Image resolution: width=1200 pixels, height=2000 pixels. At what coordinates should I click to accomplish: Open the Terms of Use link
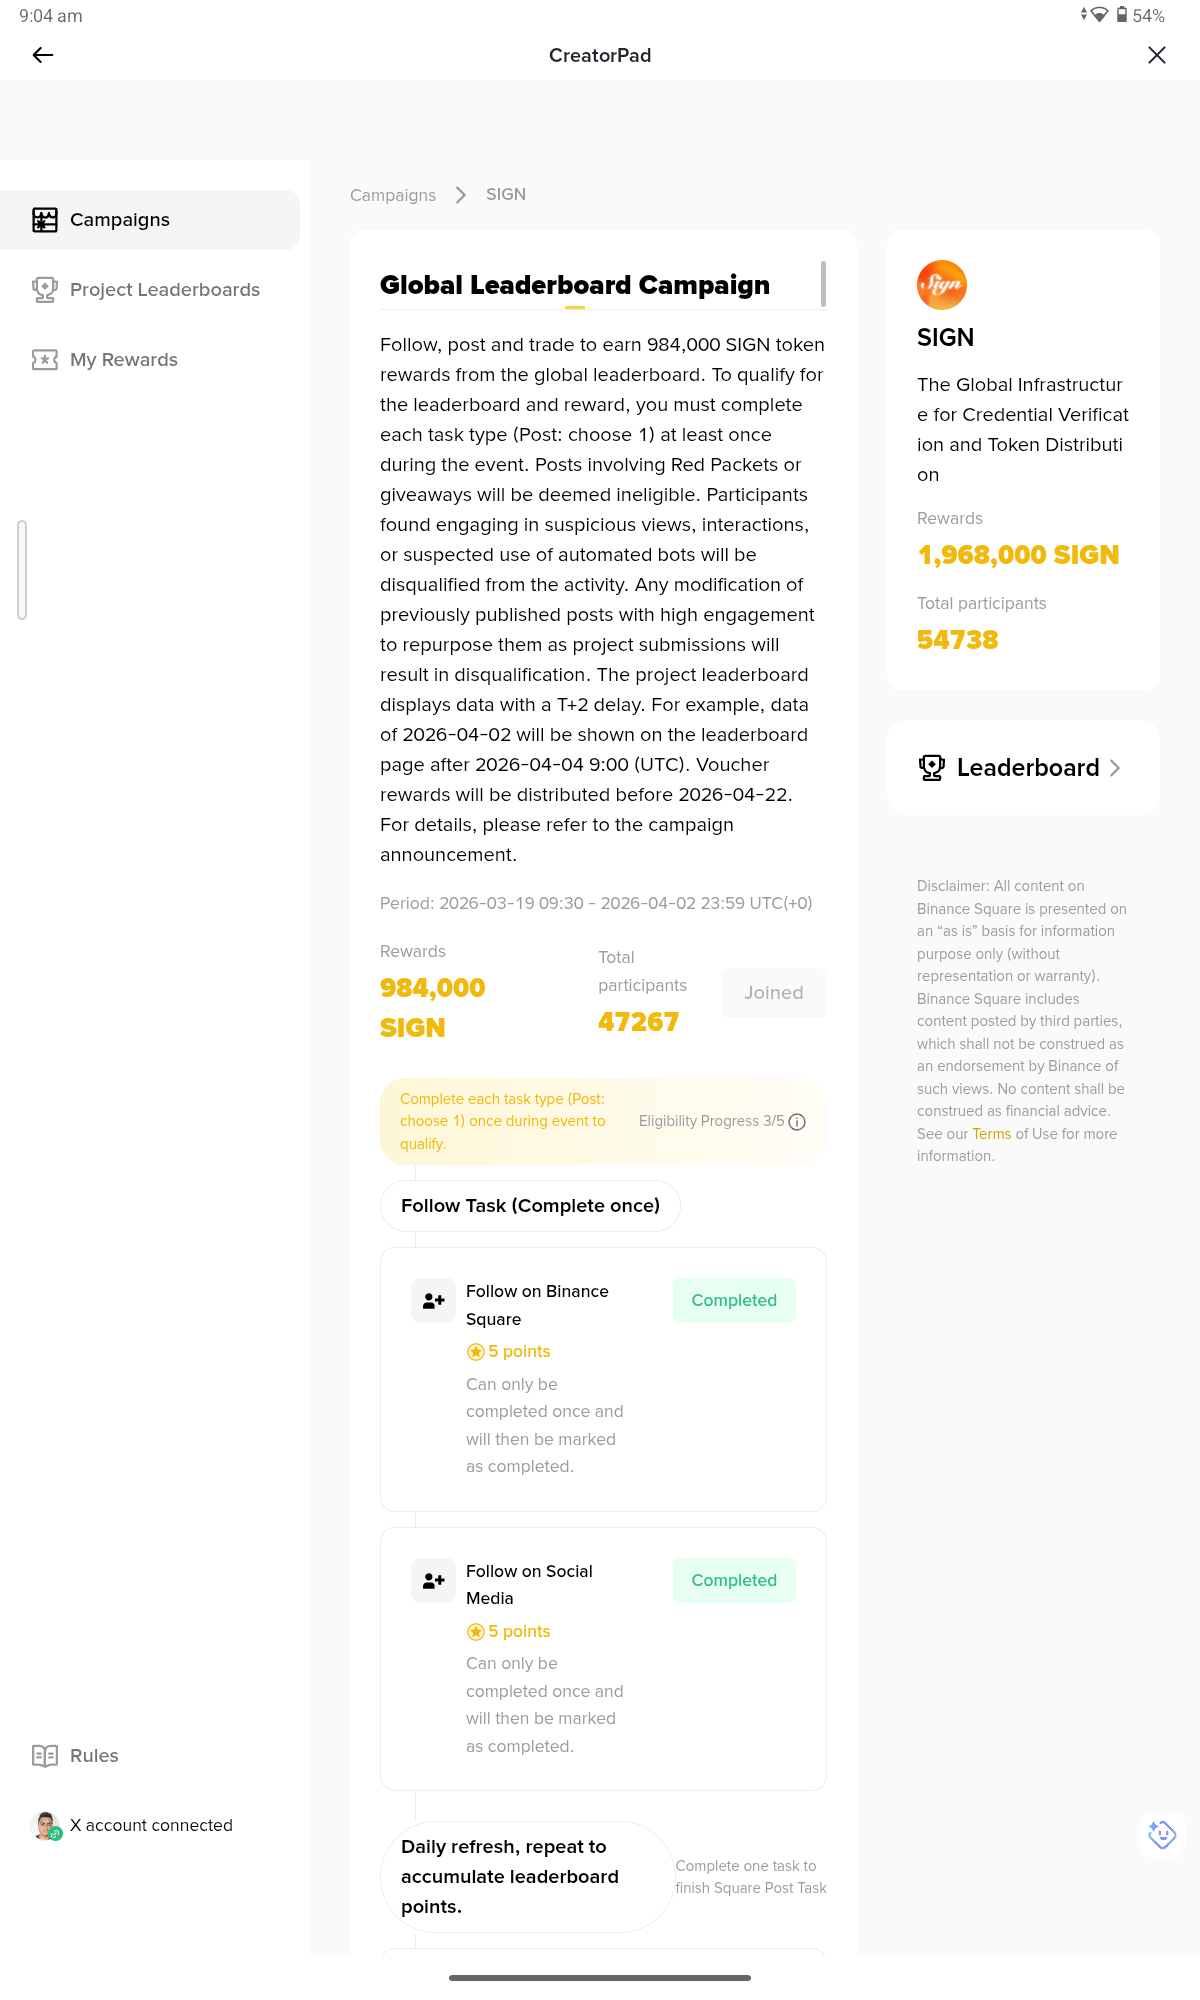point(991,1134)
